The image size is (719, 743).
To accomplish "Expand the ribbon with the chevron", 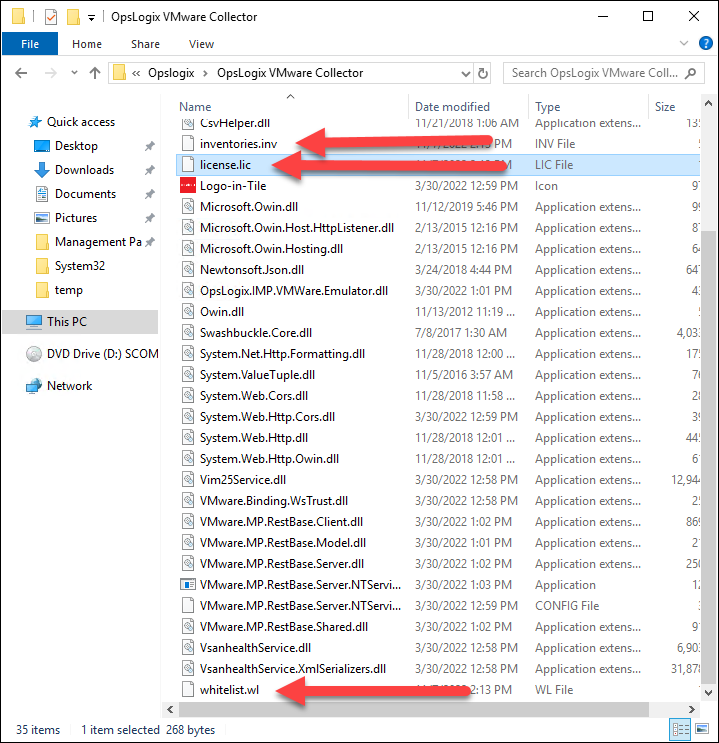I will click(x=683, y=43).
